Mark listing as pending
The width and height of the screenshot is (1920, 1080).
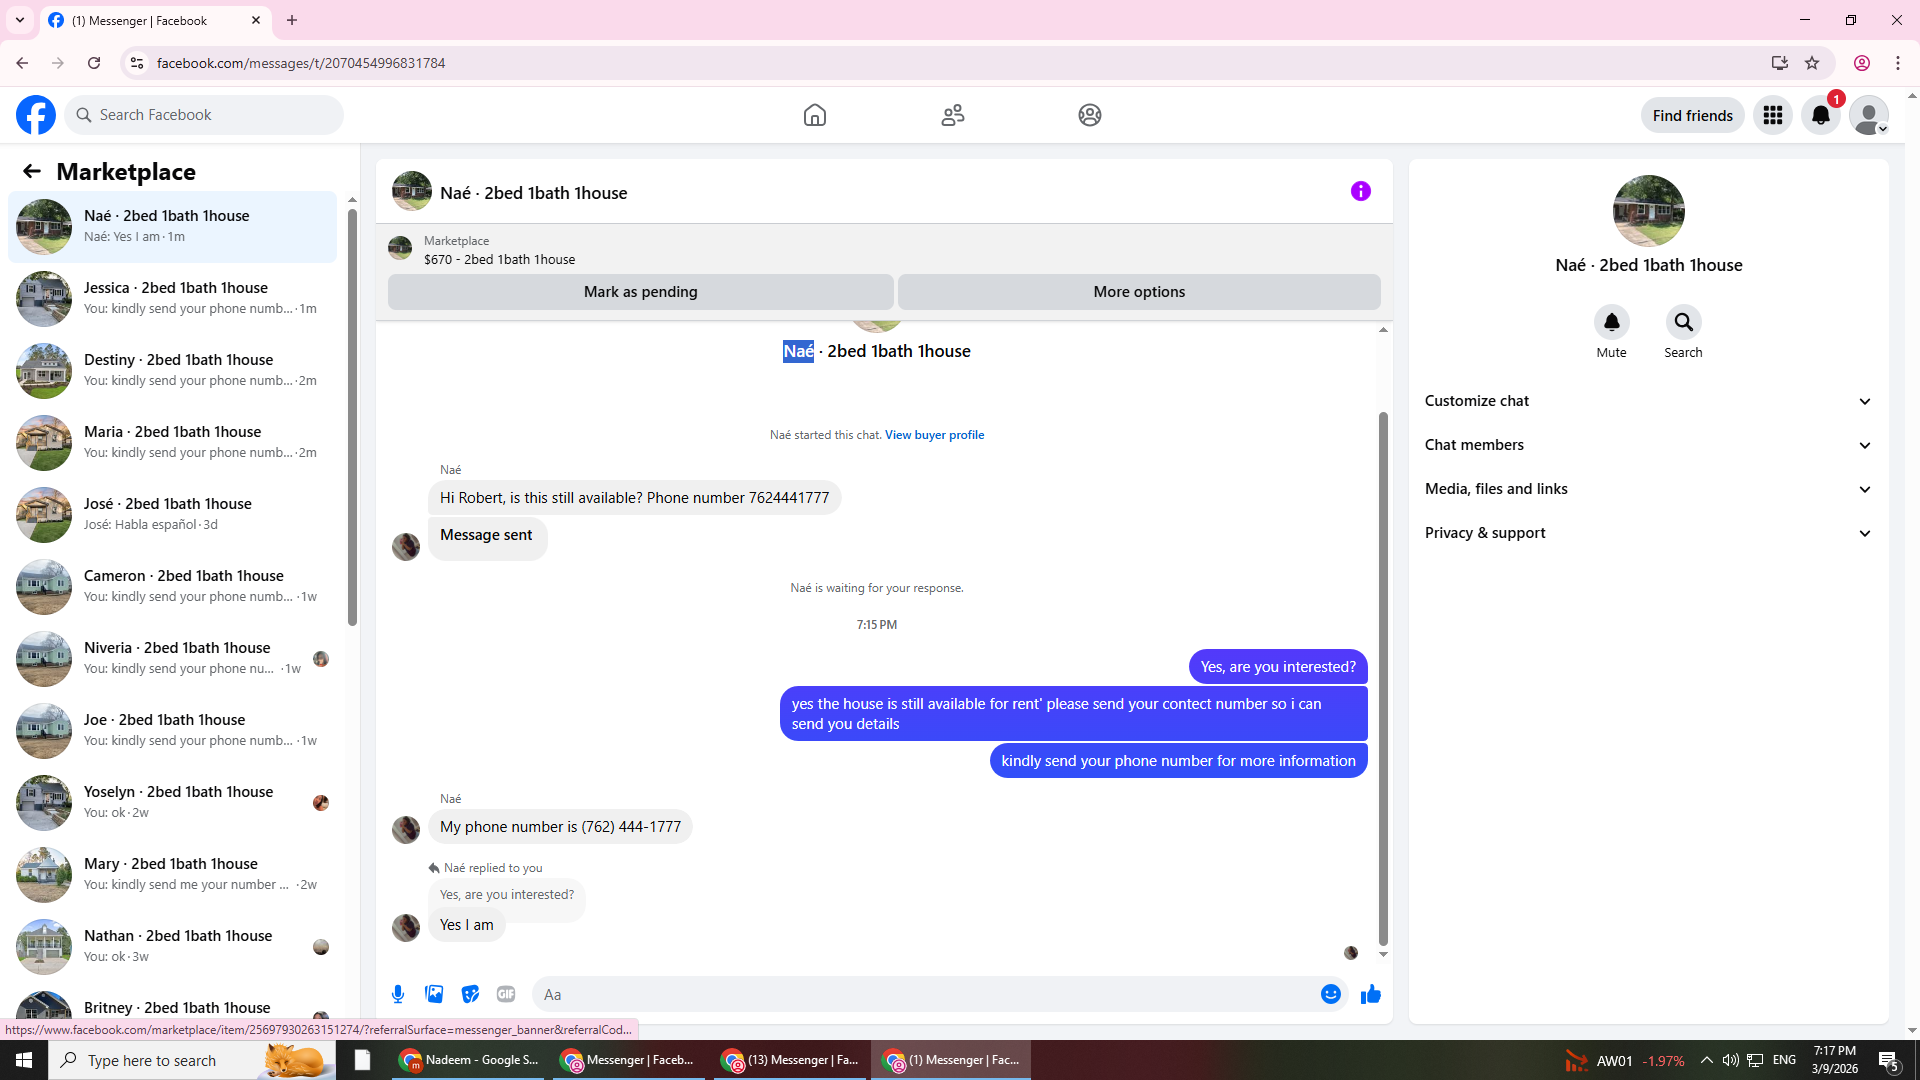[640, 292]
